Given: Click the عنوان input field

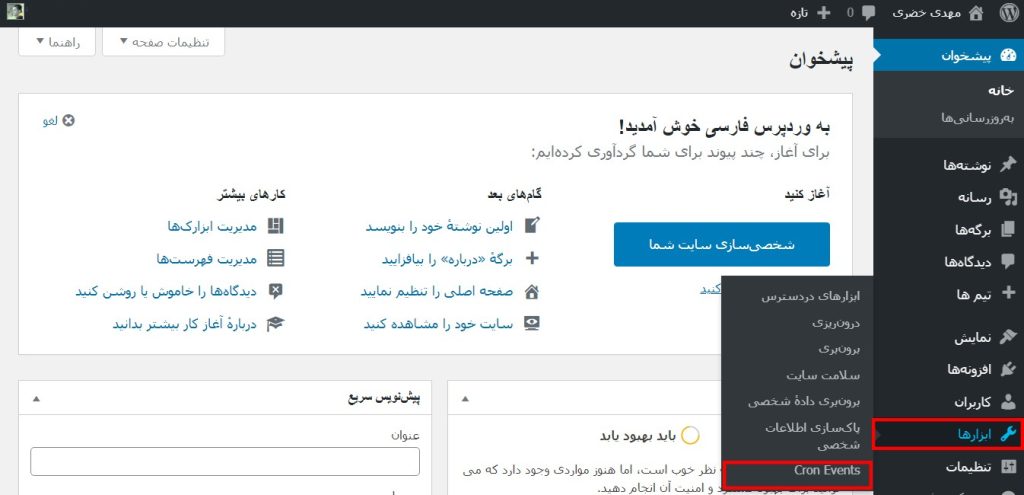Looking at the screenshot, I should click(225, 462).
